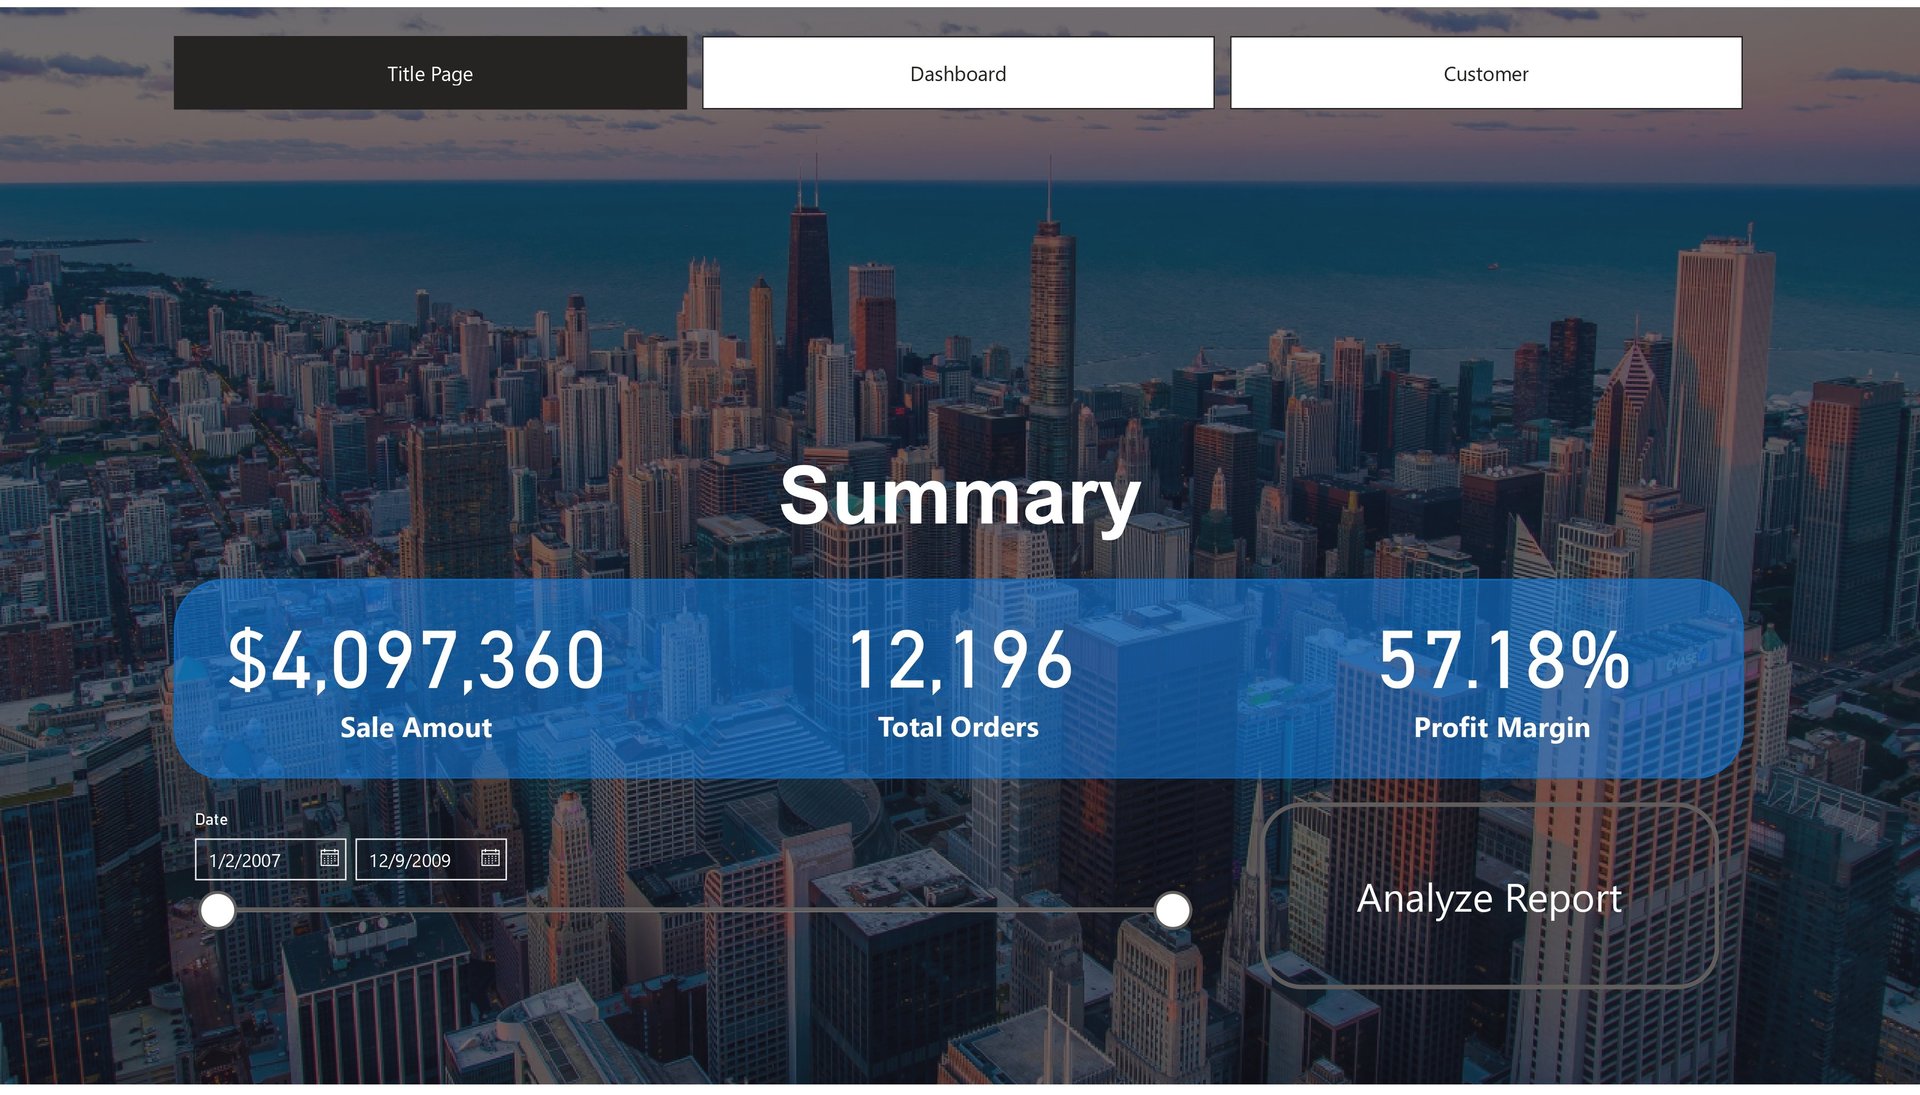Grab the right date slider handle

coord(1172,911)
